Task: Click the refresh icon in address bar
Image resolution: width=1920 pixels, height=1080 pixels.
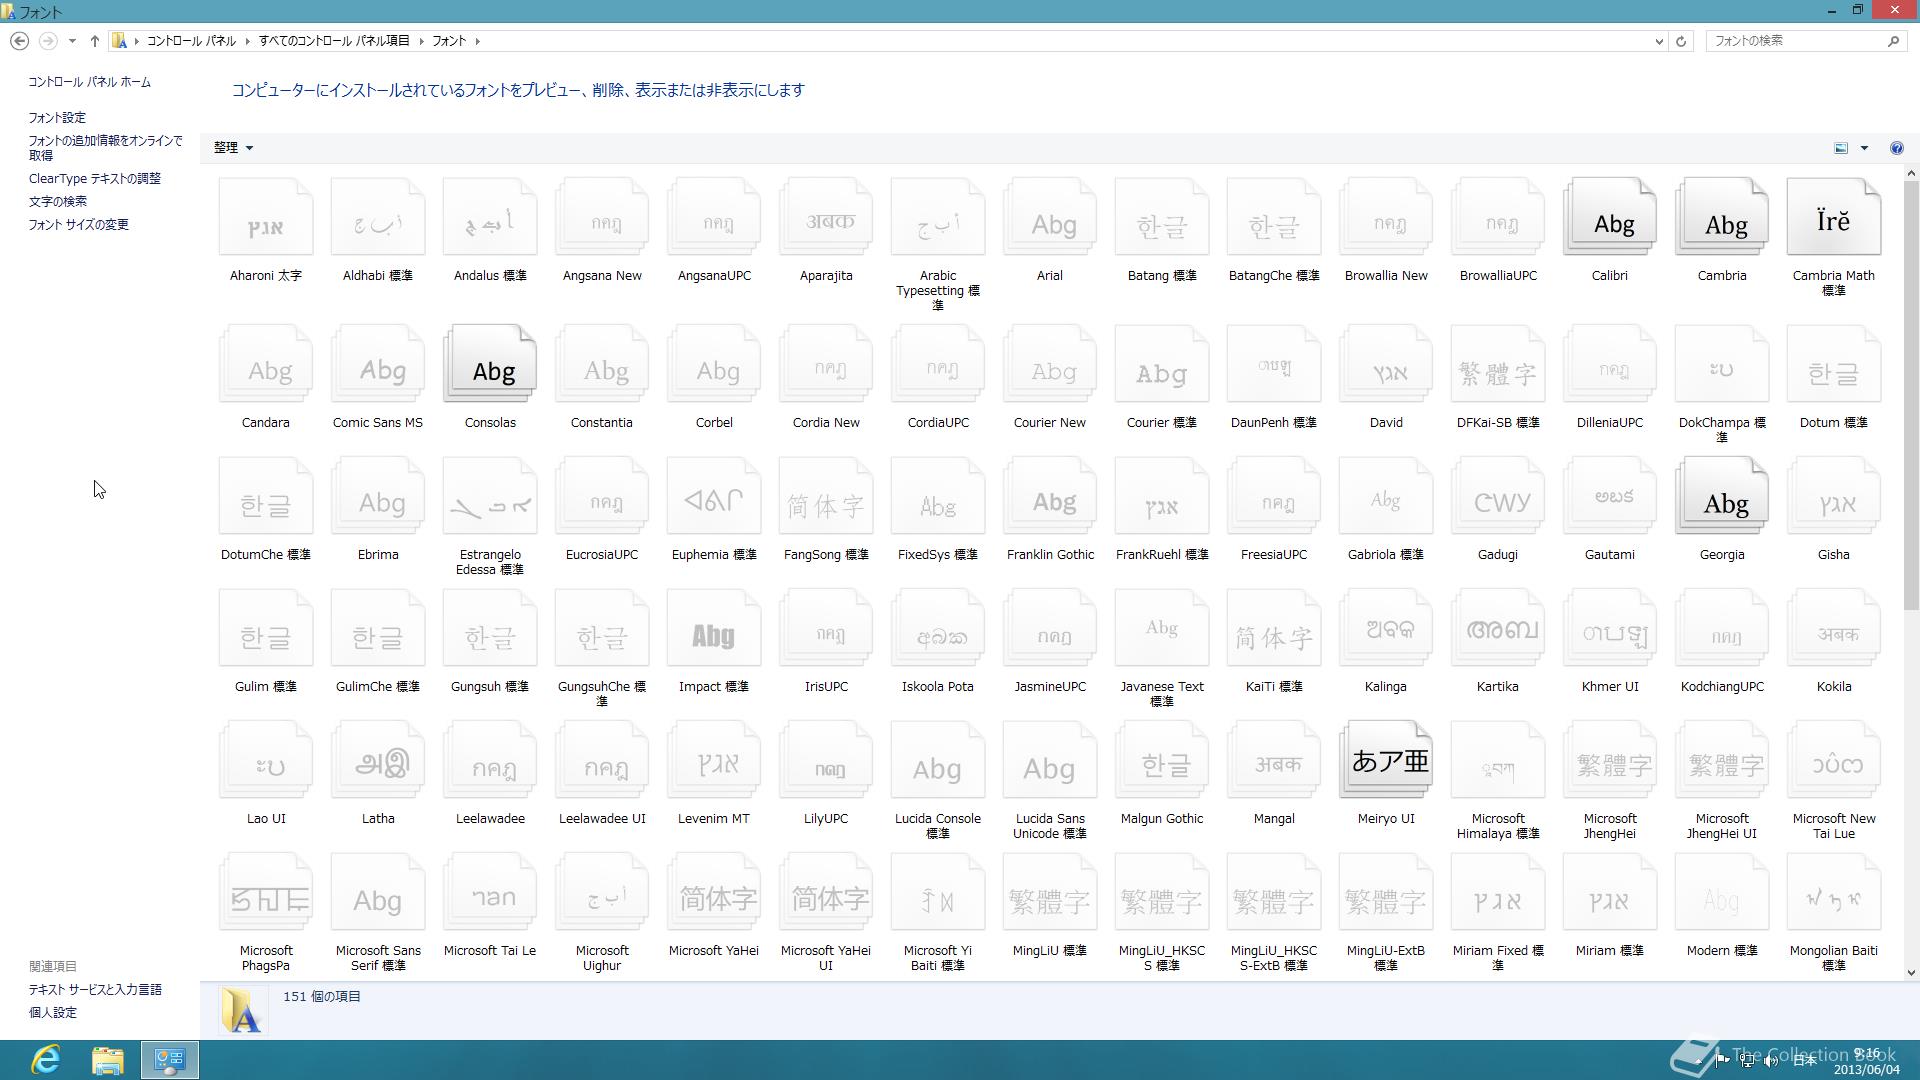Action: coord(1681,41)
